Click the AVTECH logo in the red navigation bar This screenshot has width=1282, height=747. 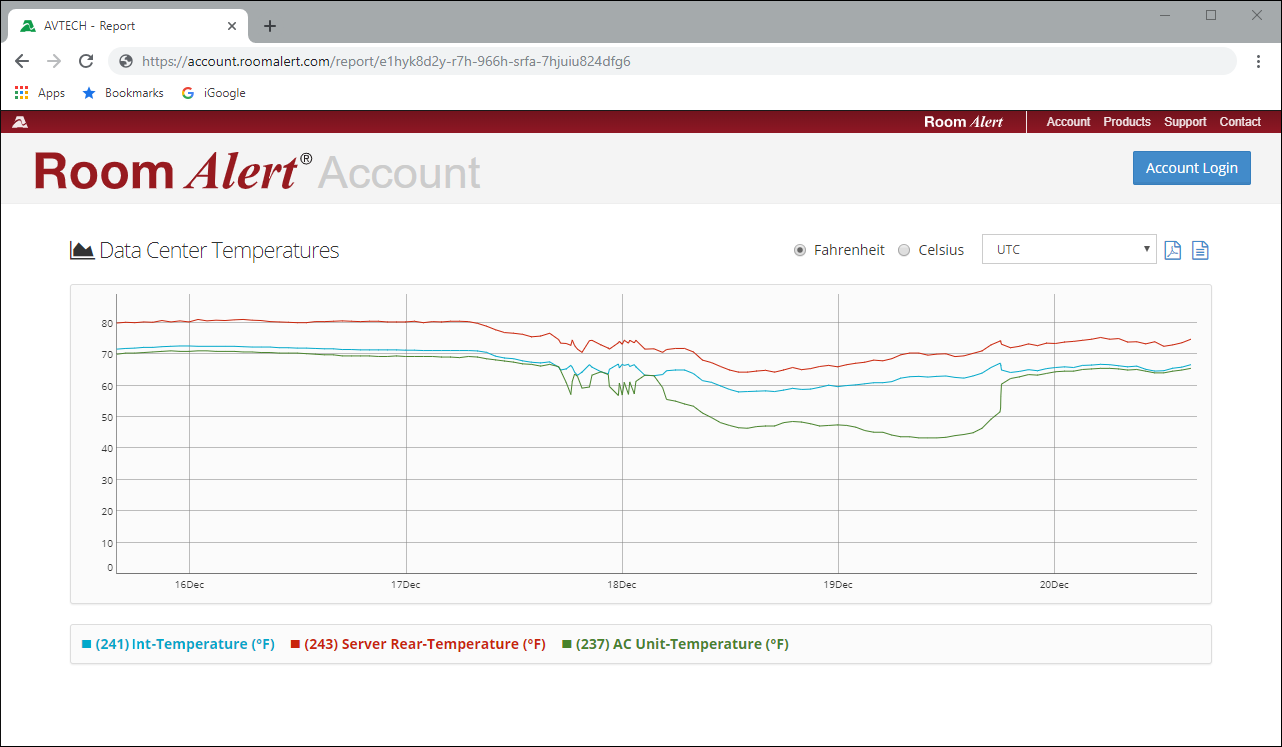click(x=21, y=121)
